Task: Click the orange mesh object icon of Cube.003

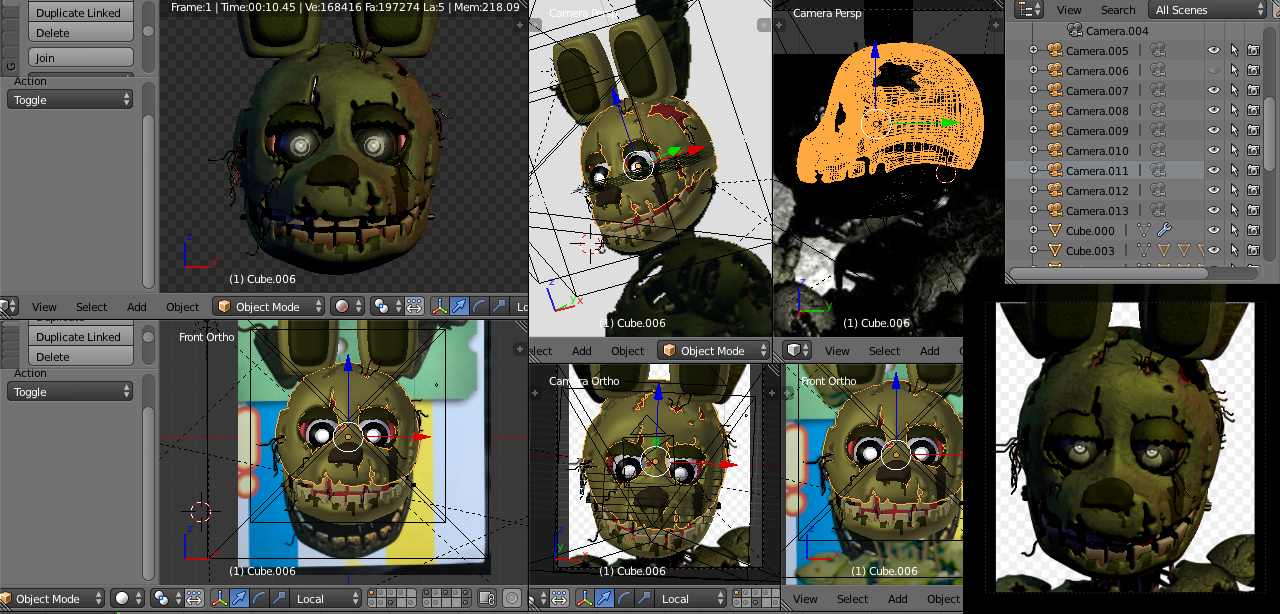Action: (x=1054, y=250)
